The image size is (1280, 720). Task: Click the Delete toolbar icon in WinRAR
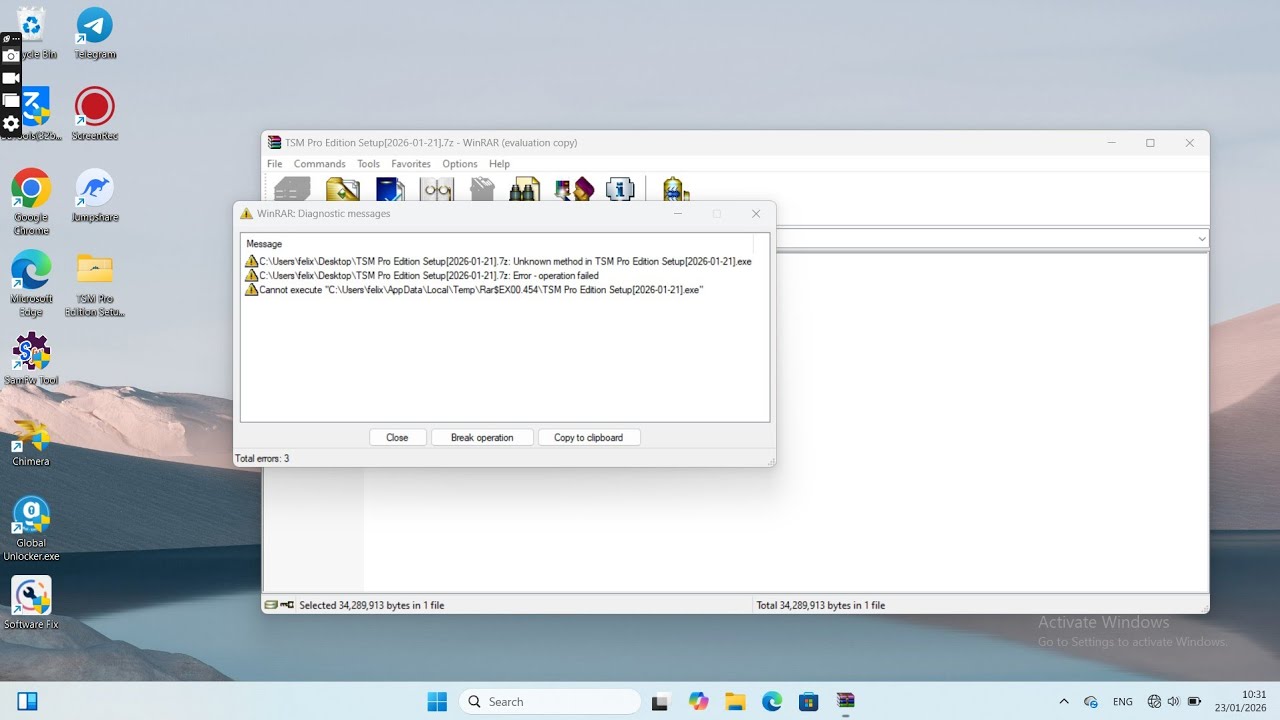point(483,189)
